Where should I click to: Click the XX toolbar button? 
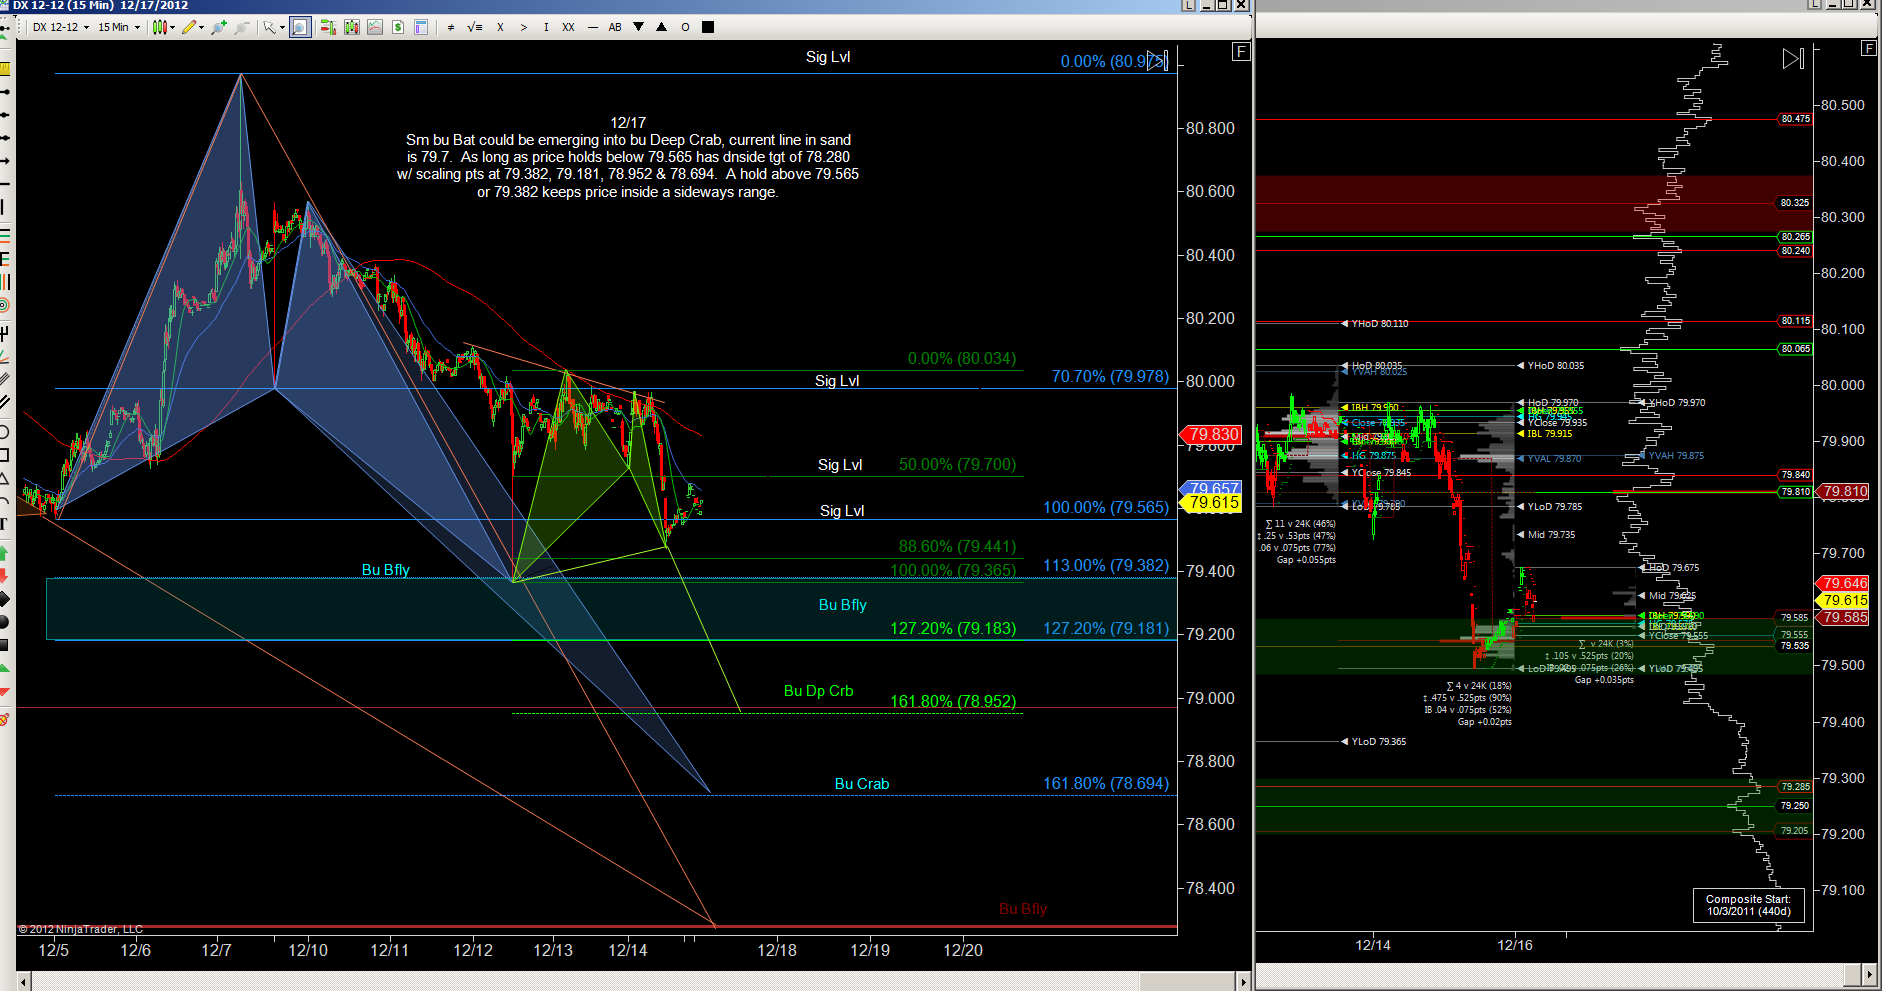(x=568, y=27)
